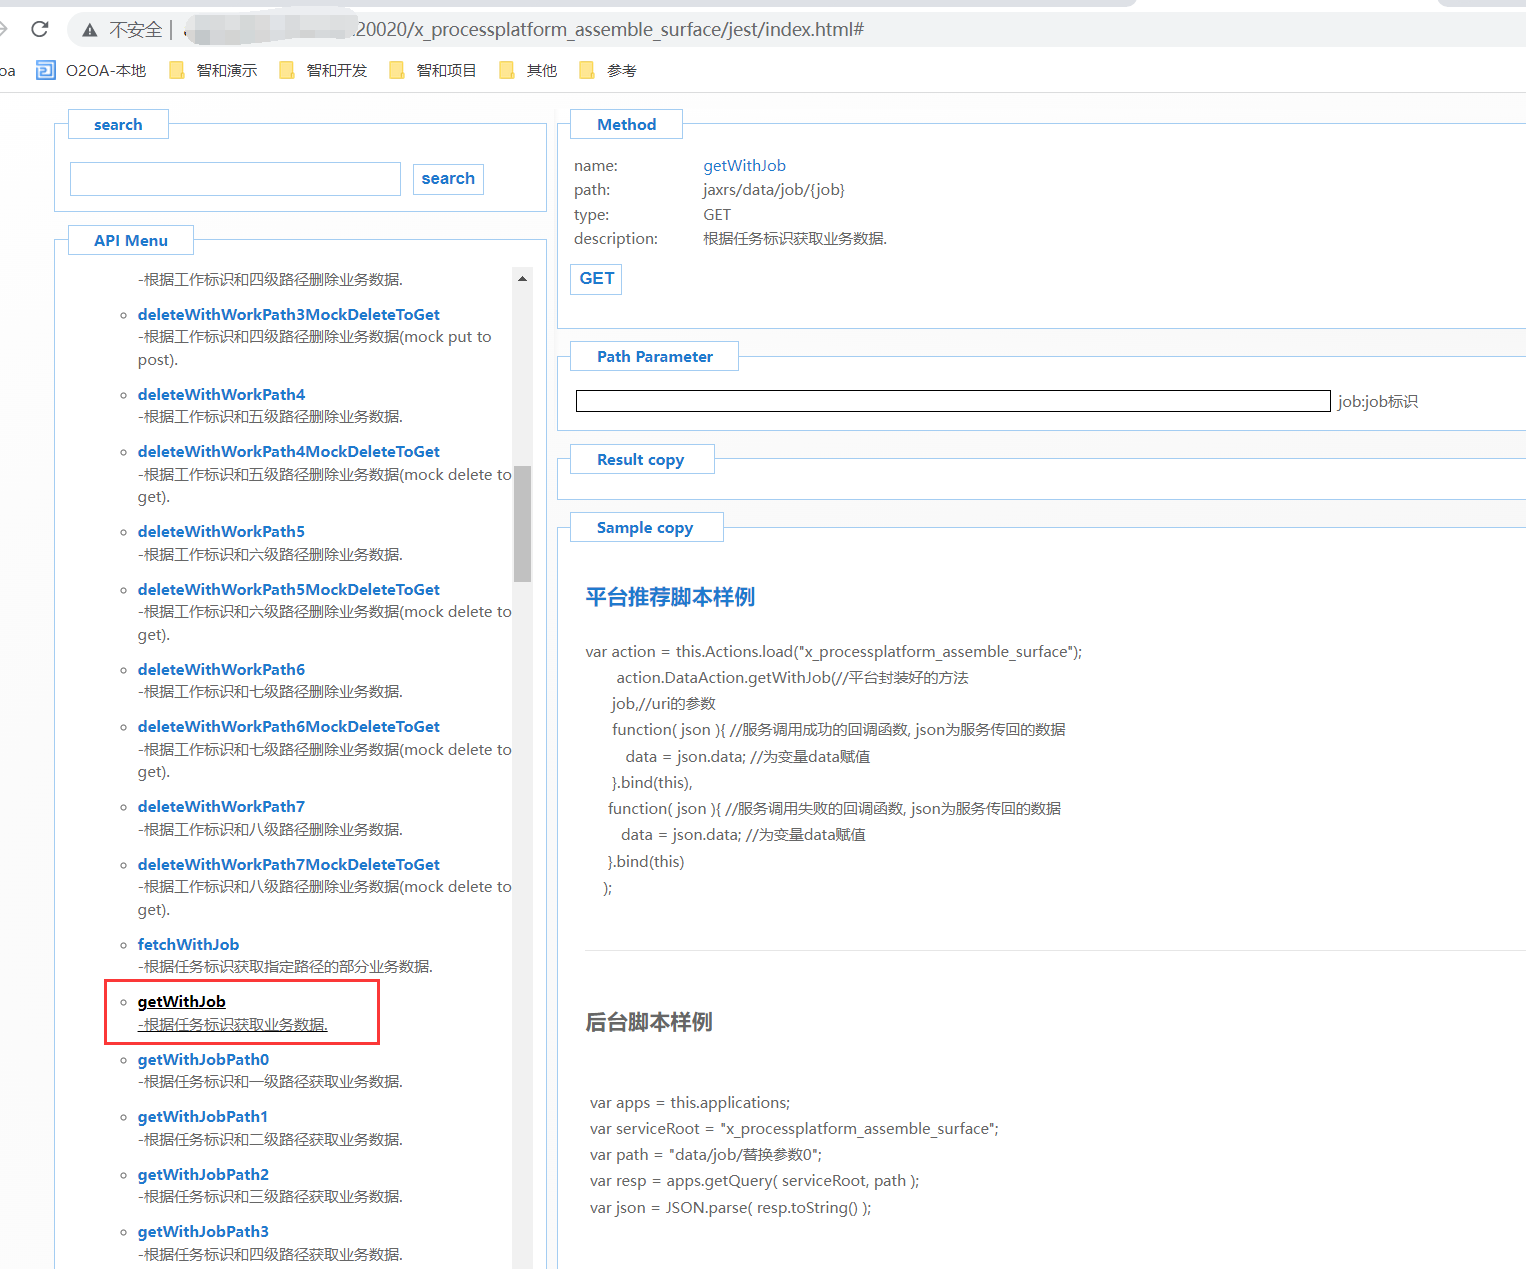Click the address bar URL text
The height and width of the screenshot is (1269, 1526).
coord(610,29)
